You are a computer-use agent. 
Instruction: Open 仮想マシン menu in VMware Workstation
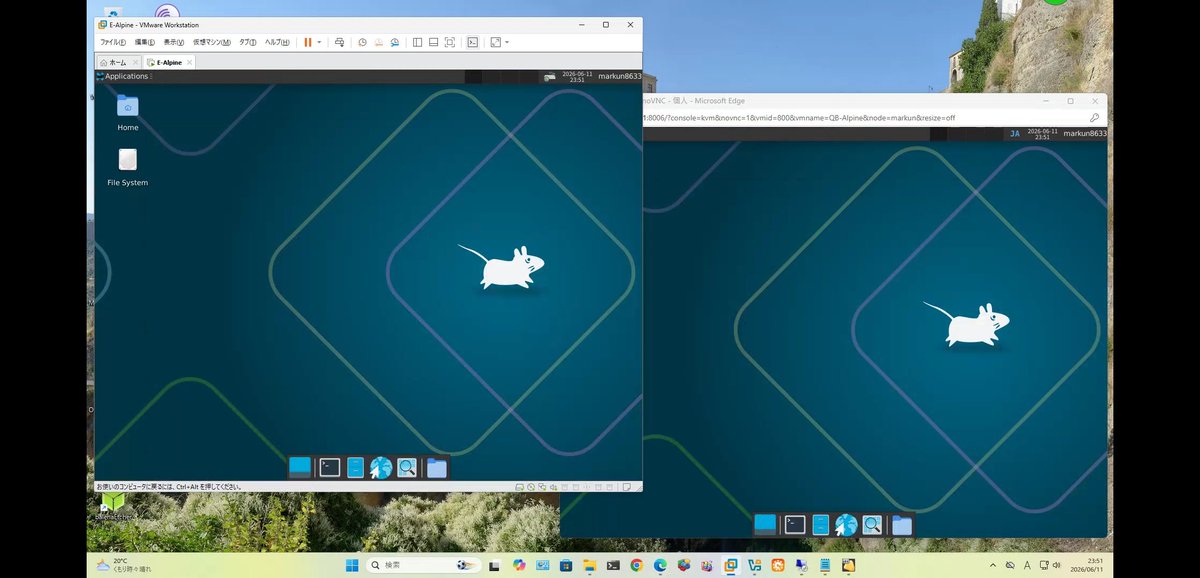click(x=211, y=42)
